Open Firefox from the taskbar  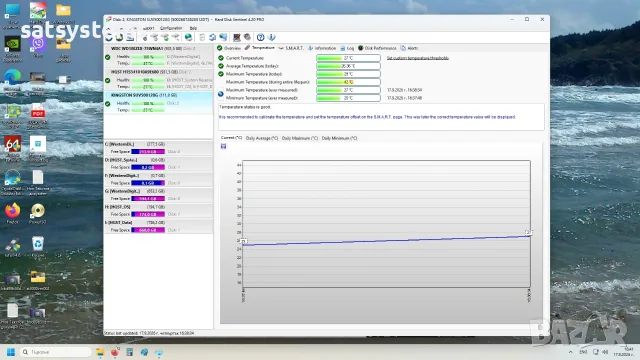(115, 352)
